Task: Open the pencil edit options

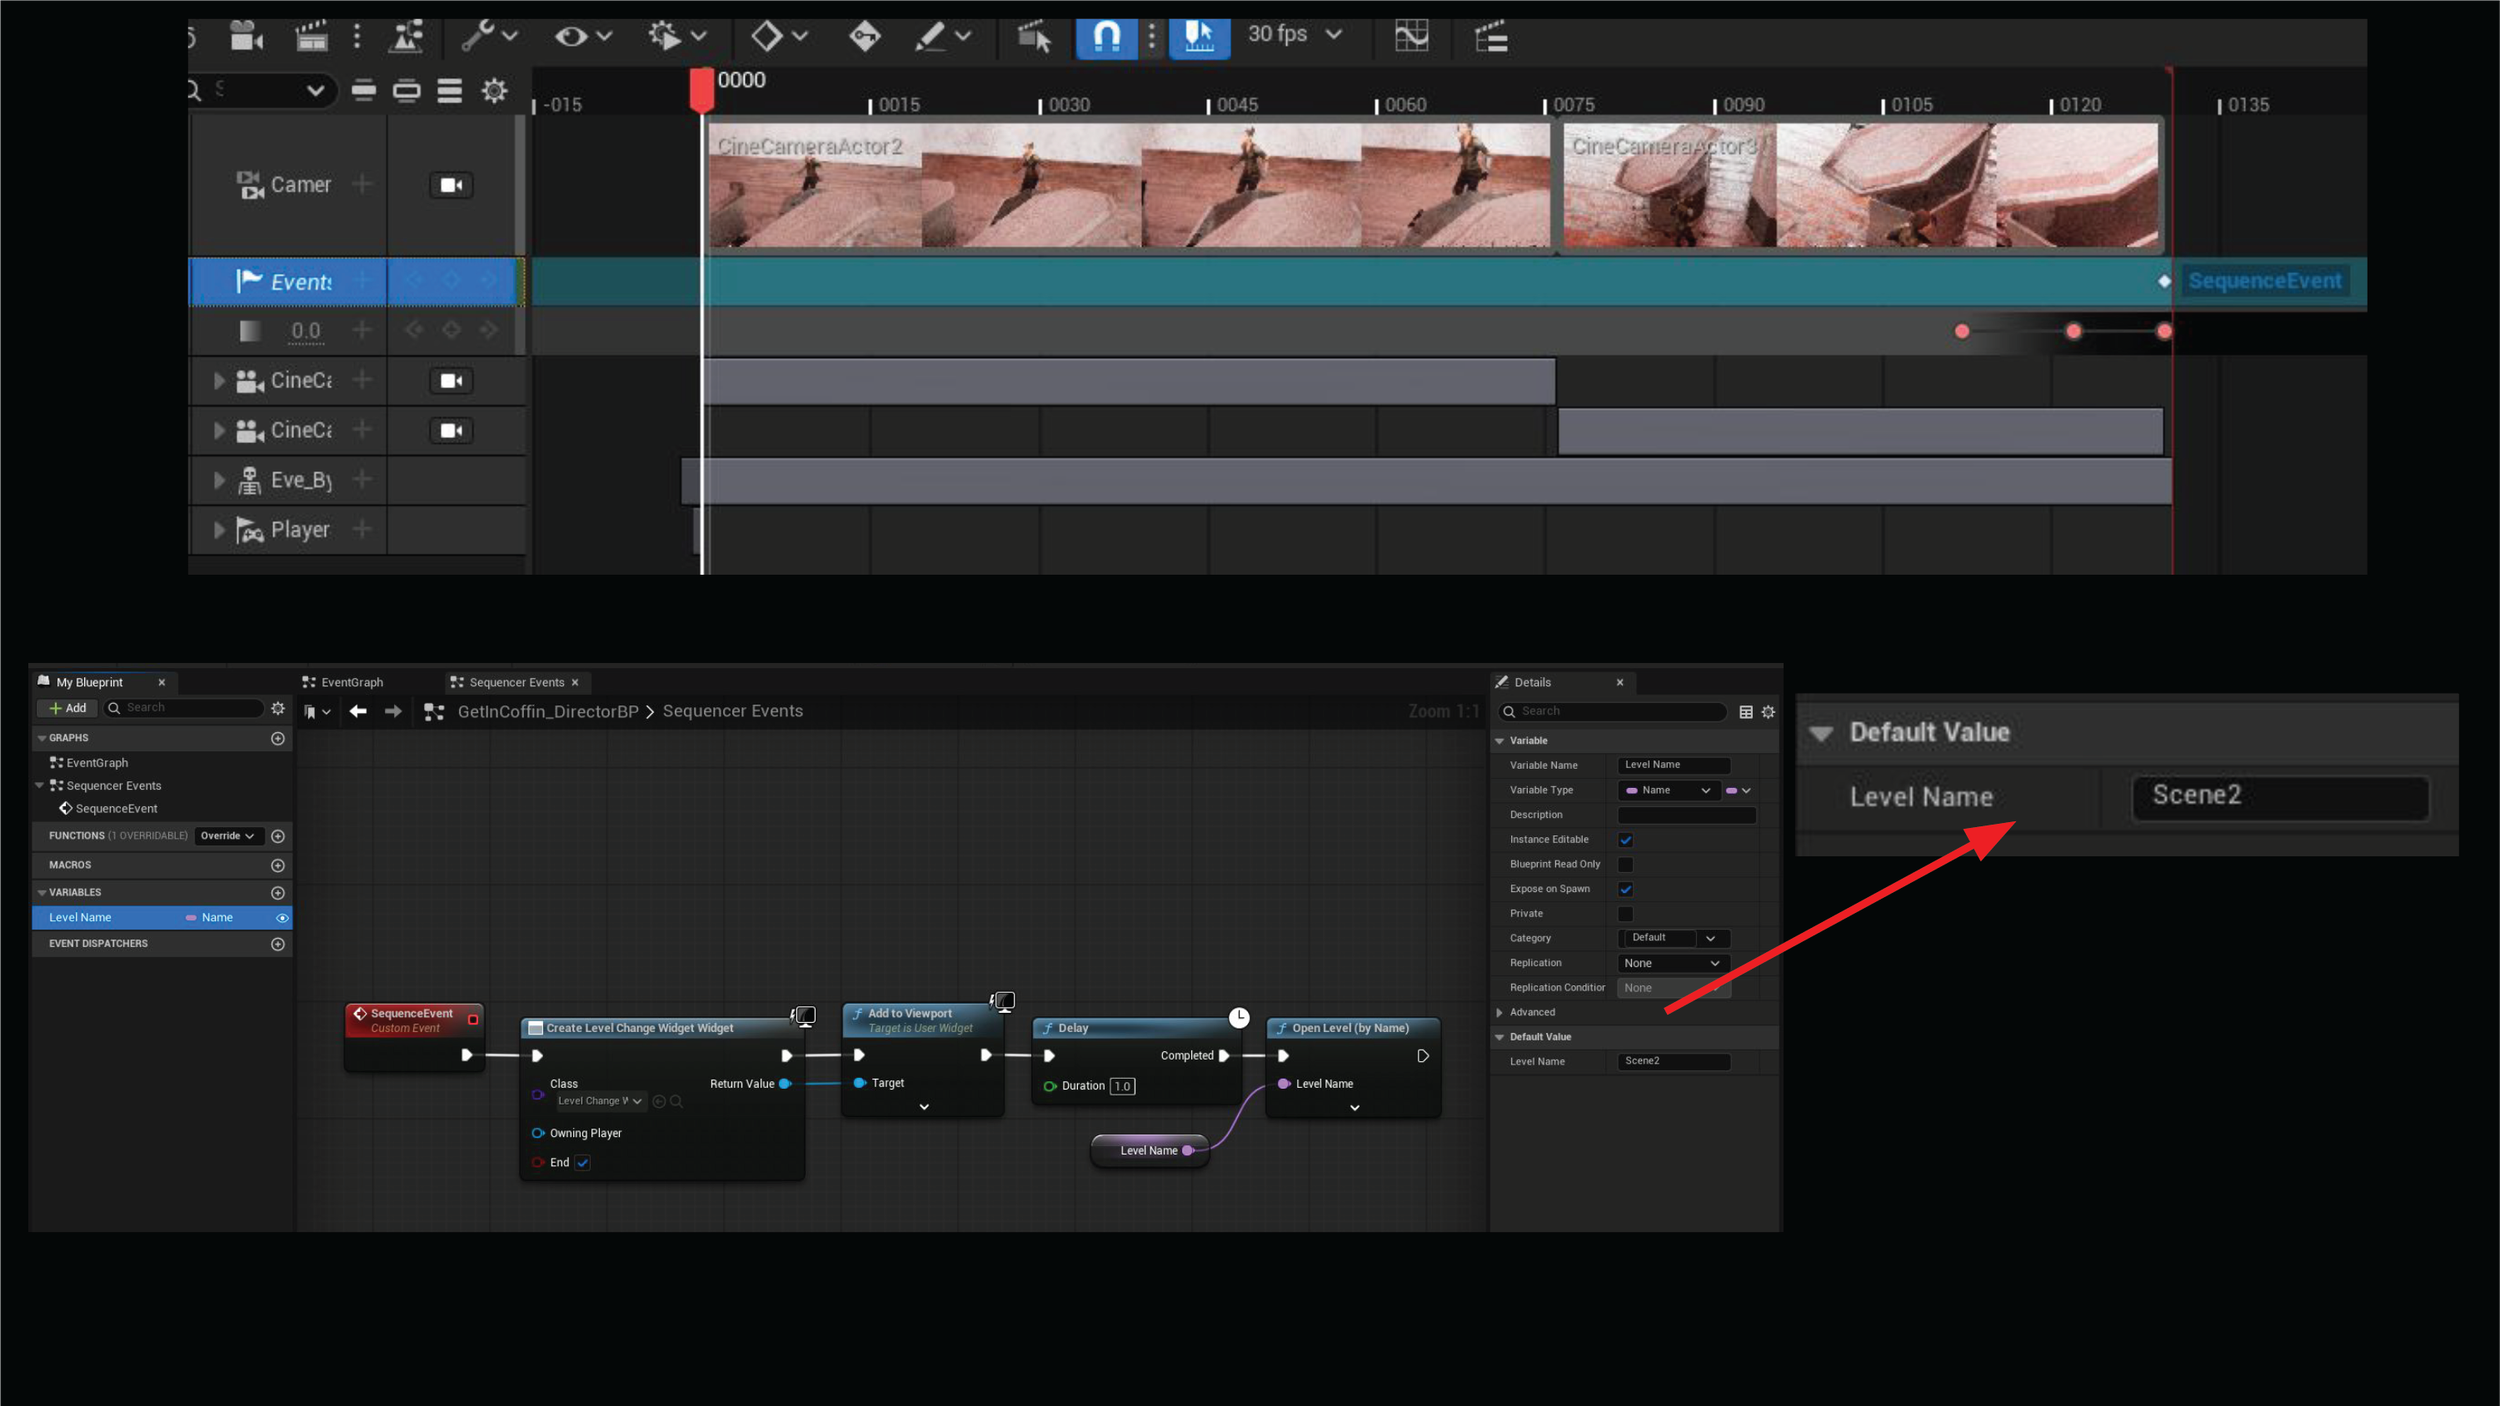Action: [942, 37]
